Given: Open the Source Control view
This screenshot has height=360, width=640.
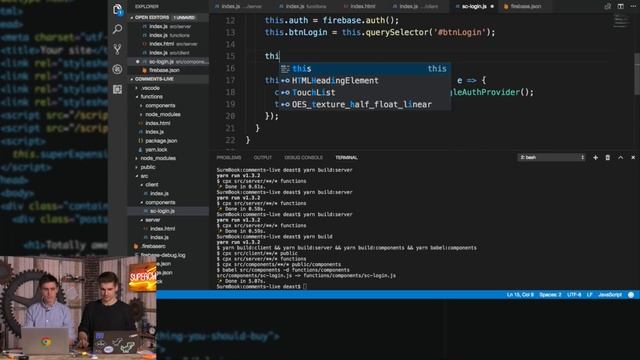Looking at the screenshot, I should pyautogui.click(x=118, y=49).
